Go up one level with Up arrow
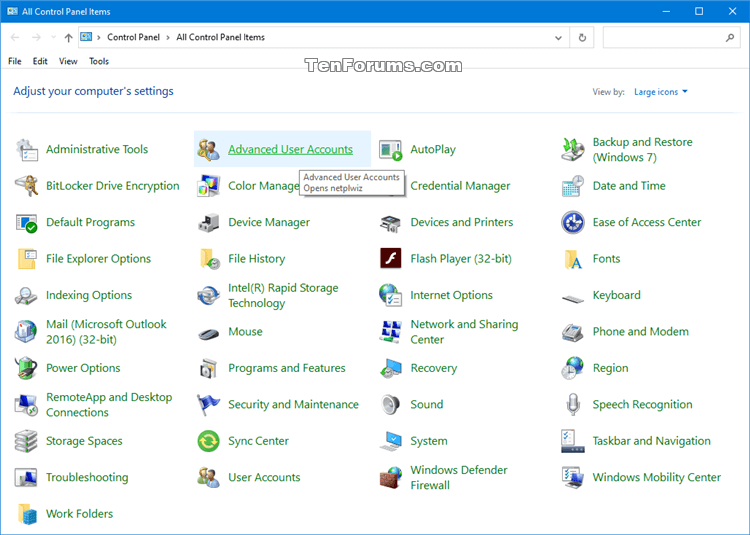750x535 pixels. click(68, 38)
